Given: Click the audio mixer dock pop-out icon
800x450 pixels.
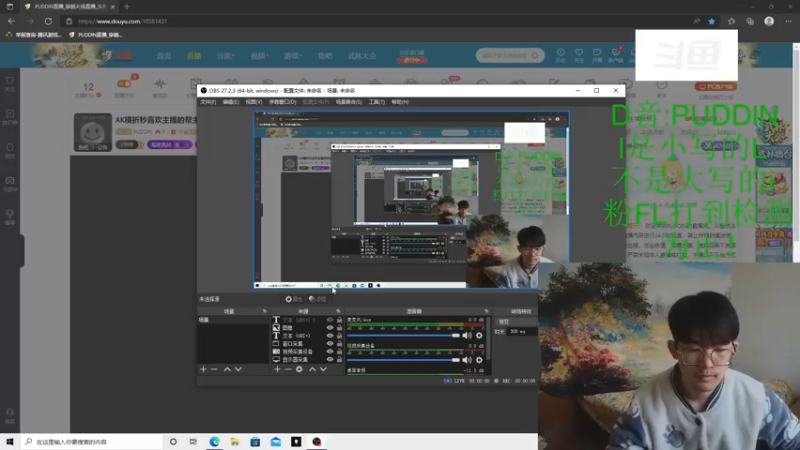Looking at the screenshot, I should [486, 311].
